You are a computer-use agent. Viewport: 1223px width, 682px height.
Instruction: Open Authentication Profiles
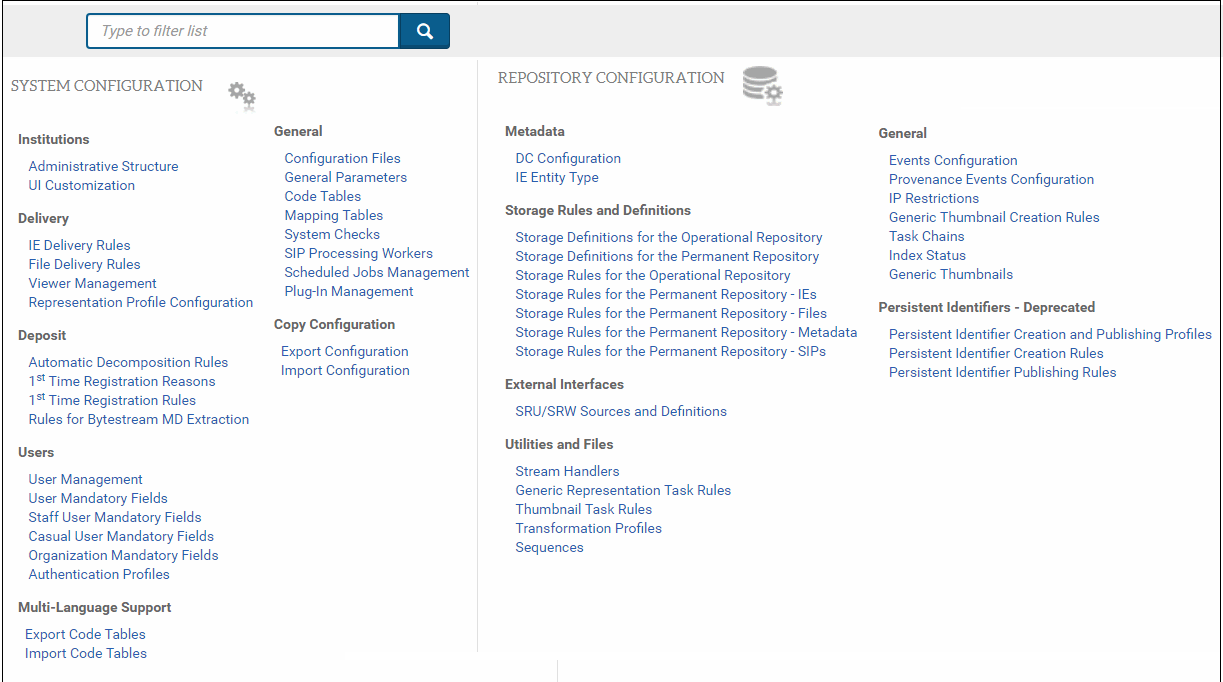(99, 574)
